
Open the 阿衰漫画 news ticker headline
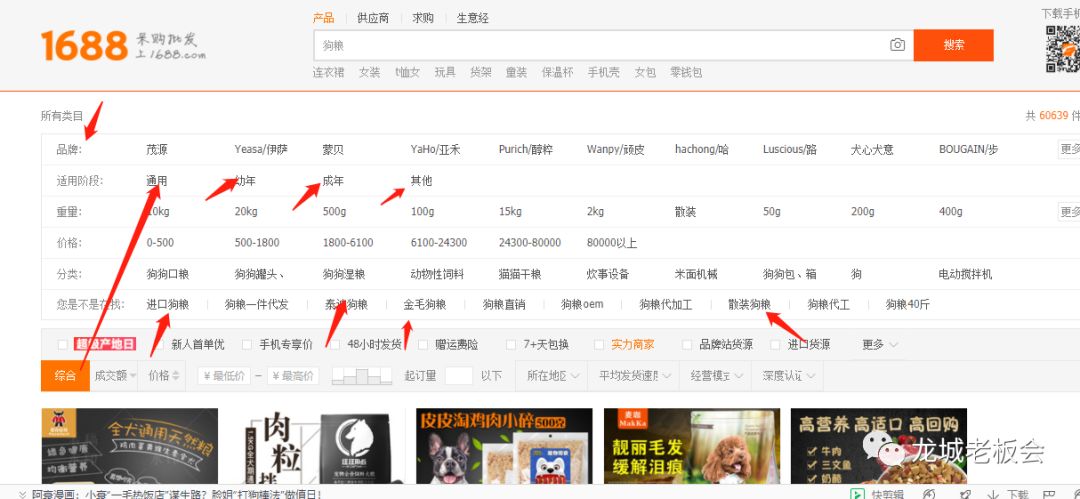(177, 494)
